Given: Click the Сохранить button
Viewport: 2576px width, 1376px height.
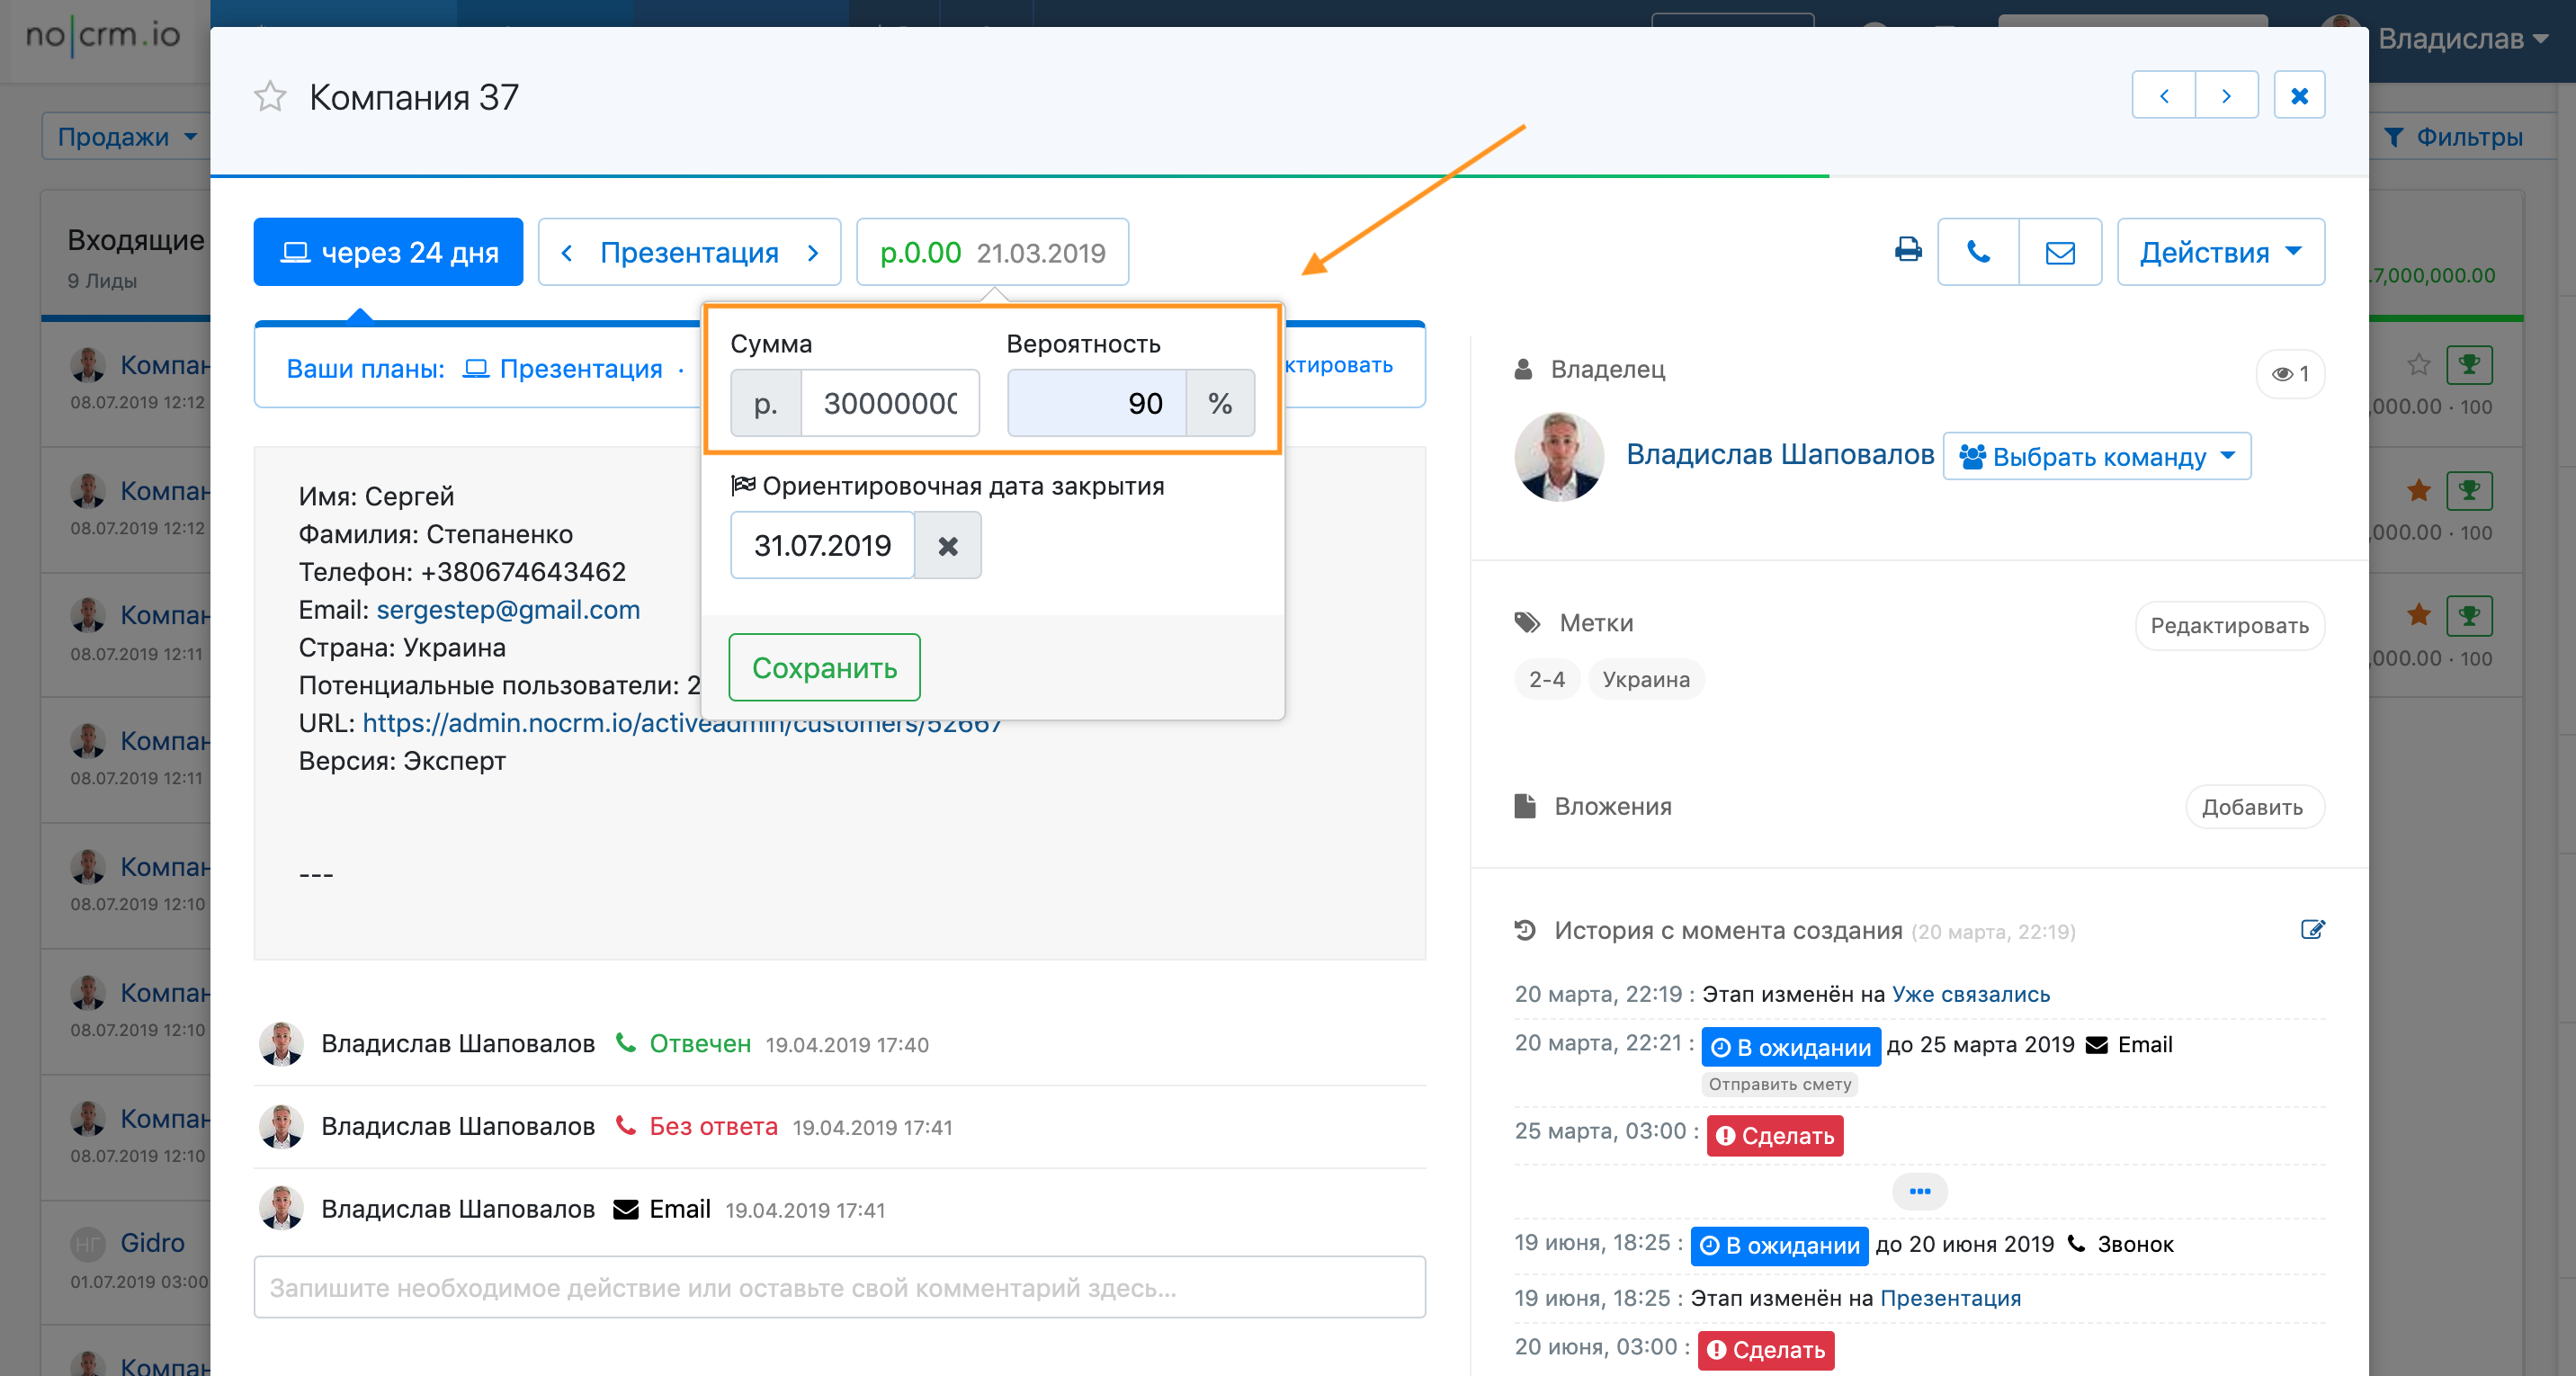Looking at the screenshot, I should point(823,667).
